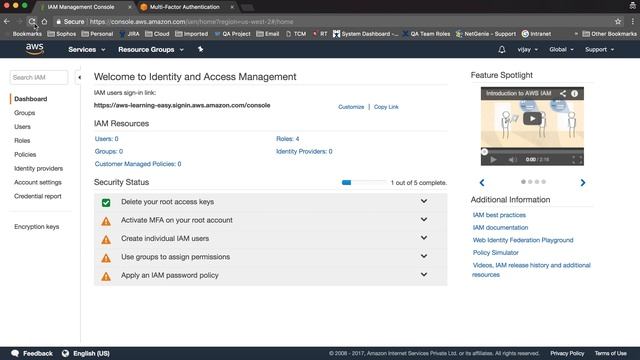The height and width of the screenshot is (360, 640).
Task: Open Identity Providers: 0 link
Action: pos(304,151)
